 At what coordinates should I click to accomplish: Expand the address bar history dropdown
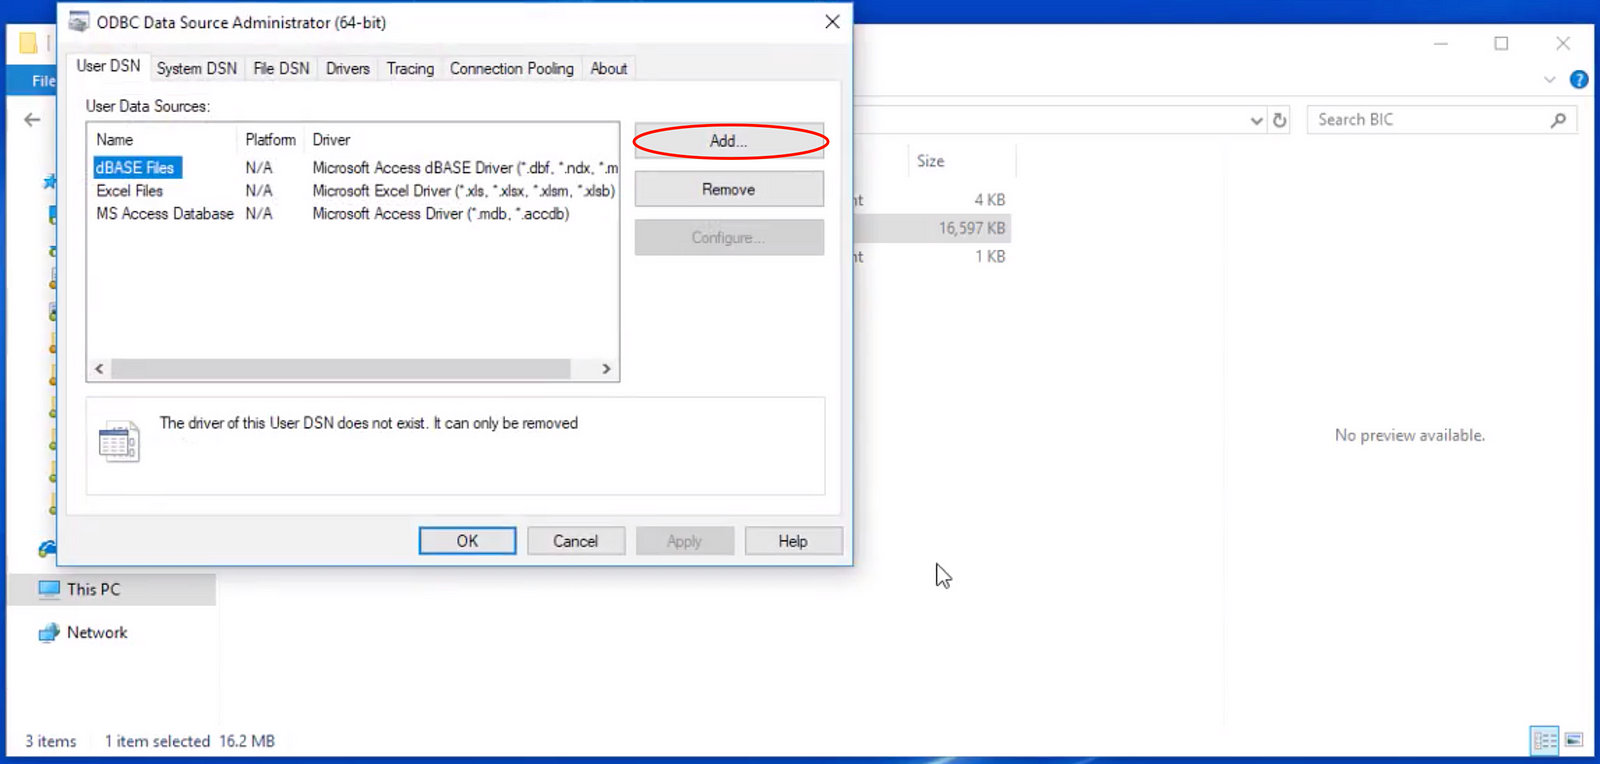1256,120
